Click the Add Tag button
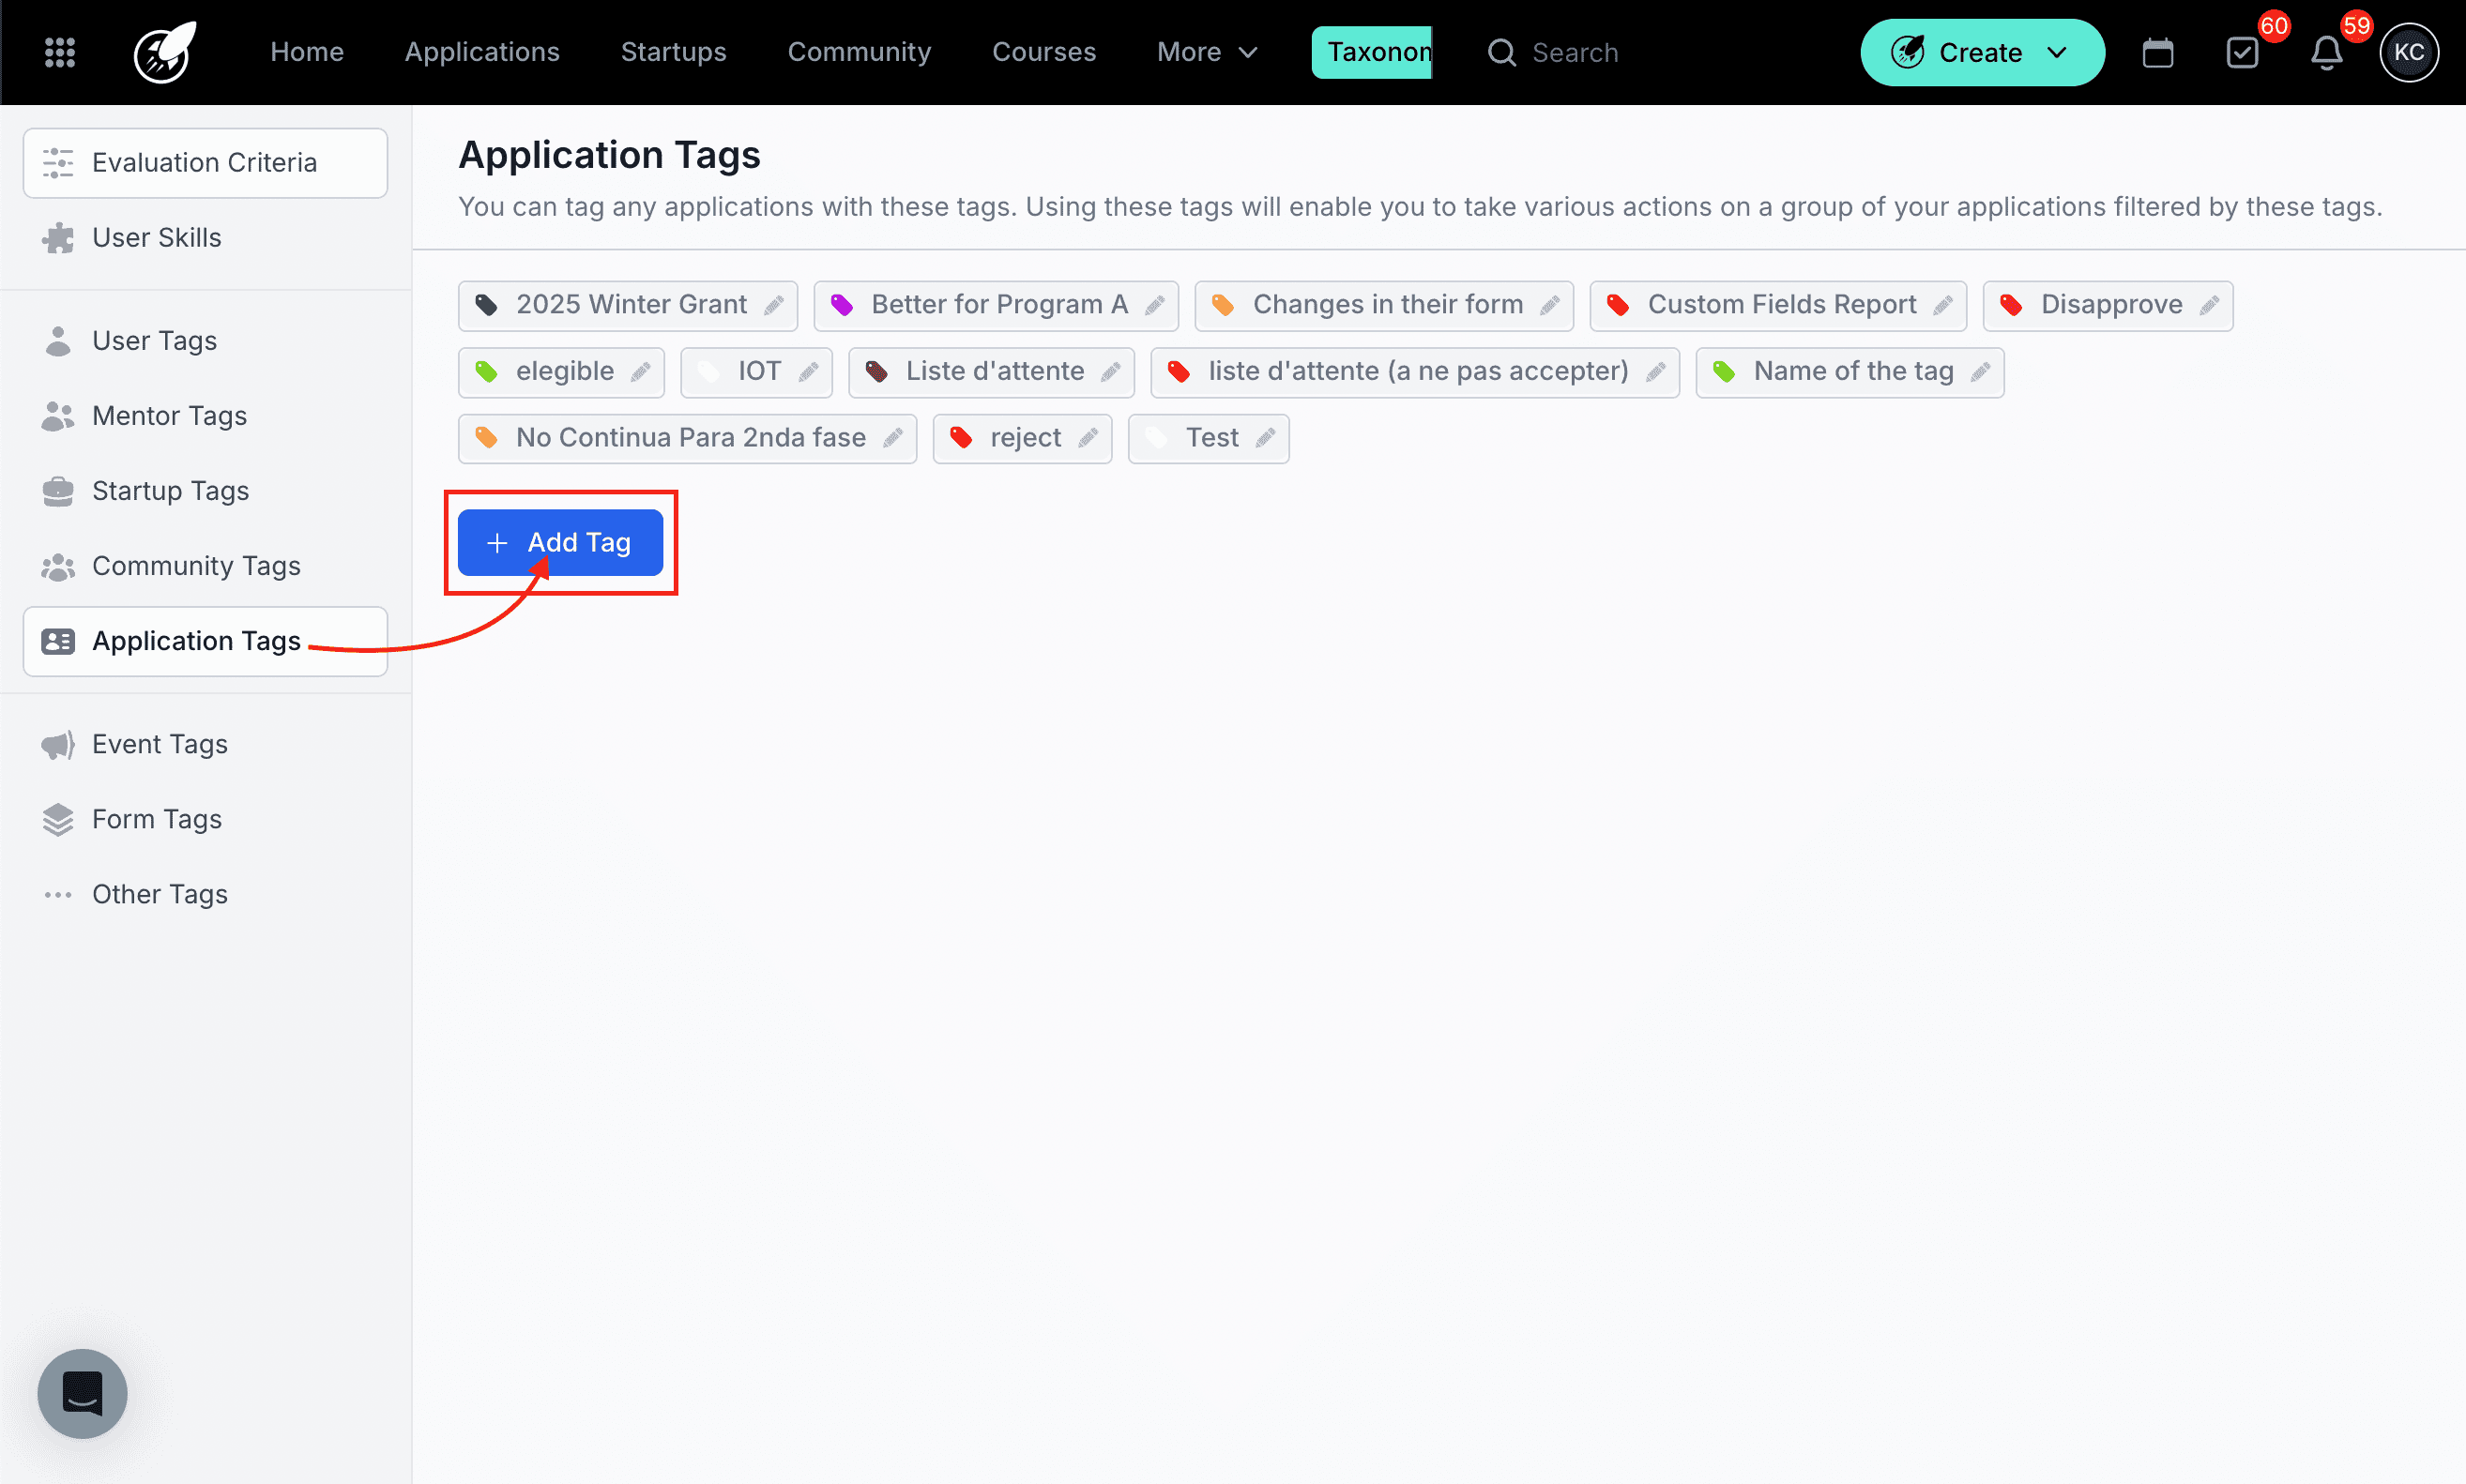 [560, 542]
